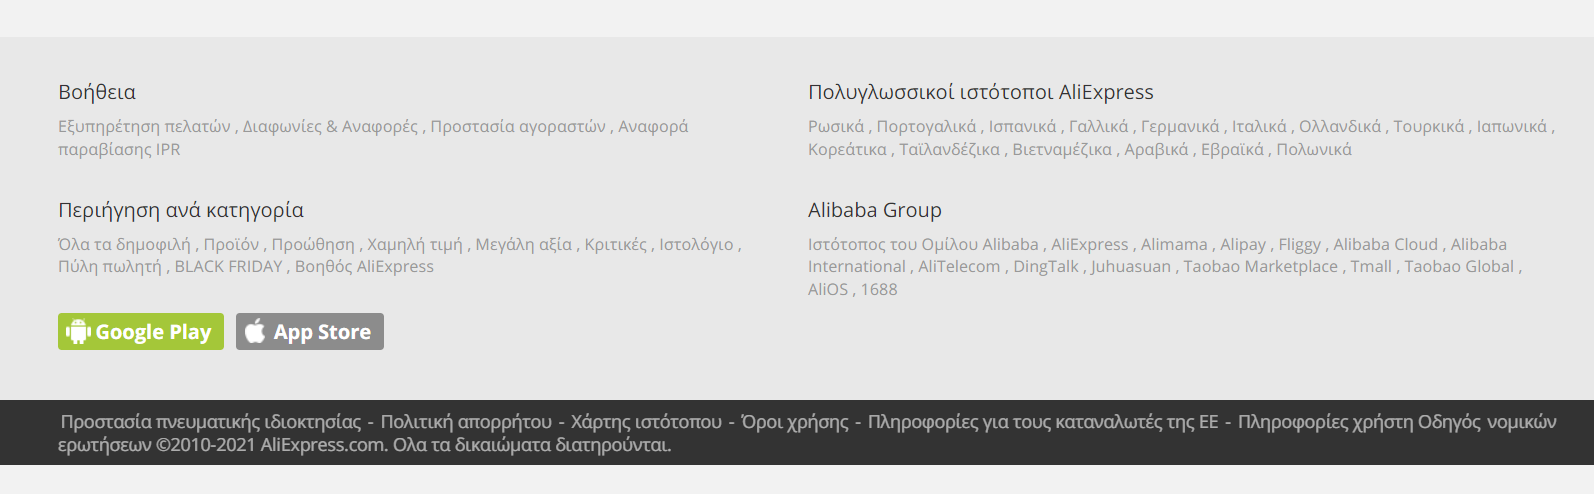Select the Ισπανικά language site link

[x=1022, y=126]
